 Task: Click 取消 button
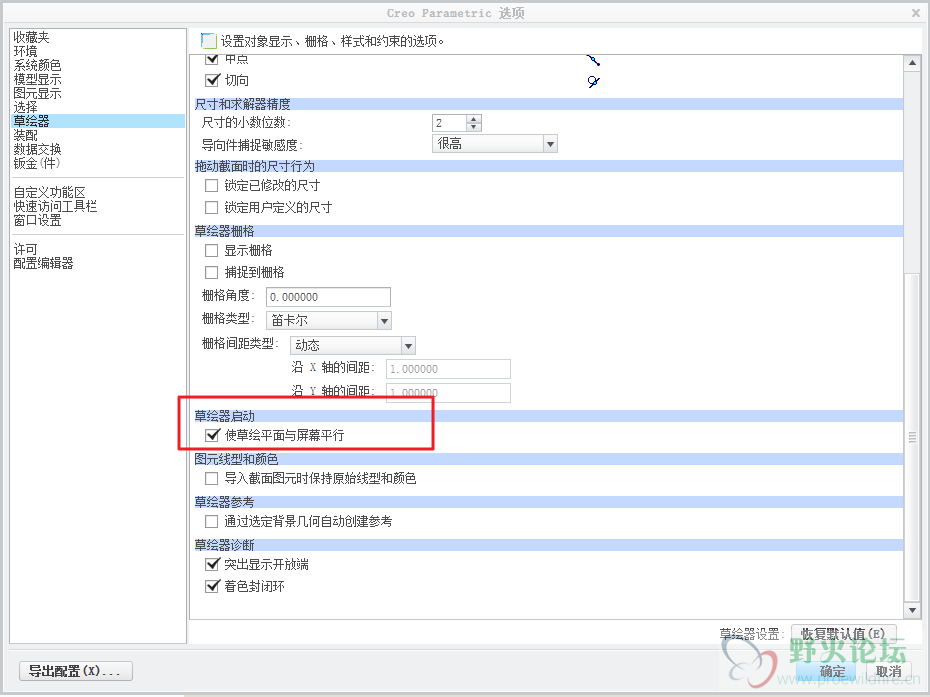coord(888,671)
